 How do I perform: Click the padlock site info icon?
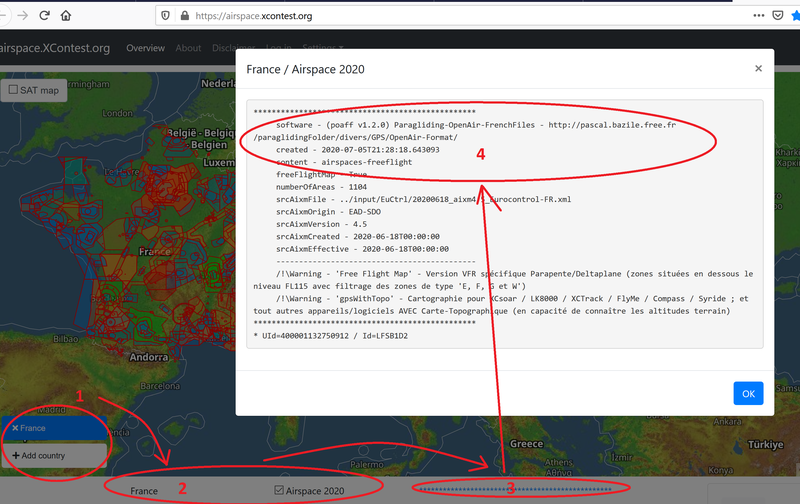[185, 16]
